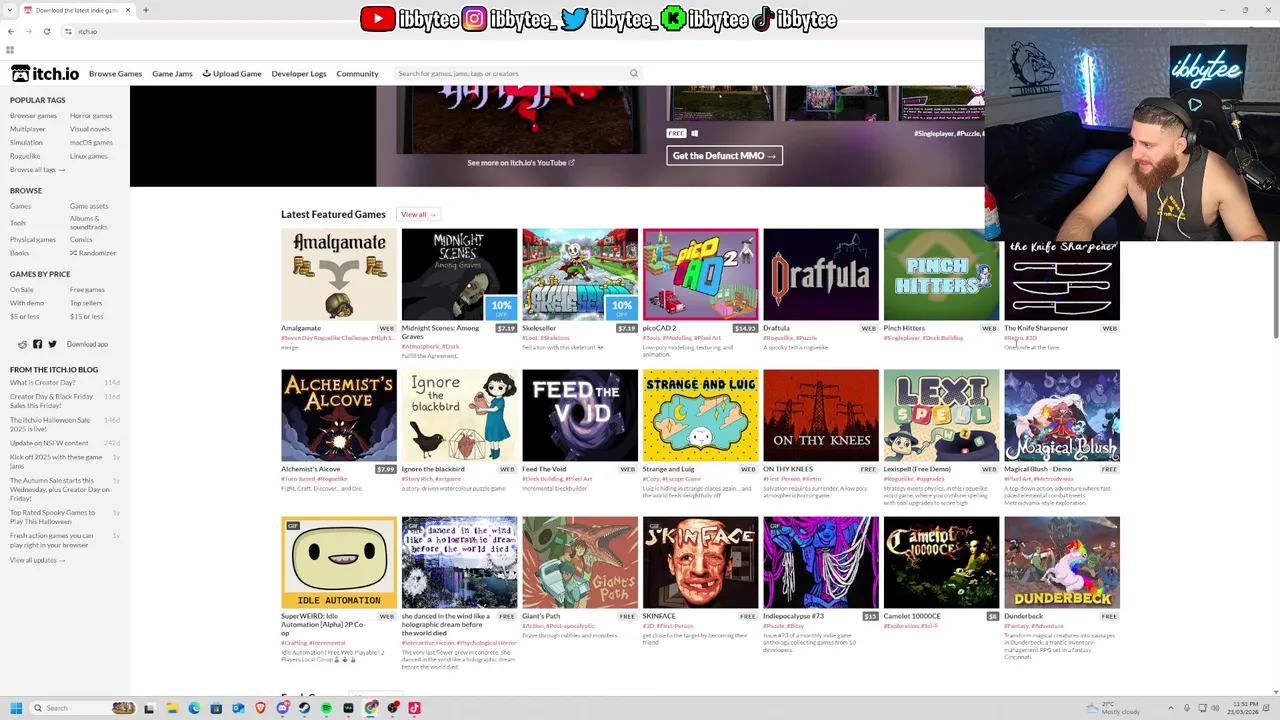Open the Magical Blush thumbnail
Image resolution: width=1280 pixels, height=720 pixels.
pyautogui.click(x=1062, y=415)
